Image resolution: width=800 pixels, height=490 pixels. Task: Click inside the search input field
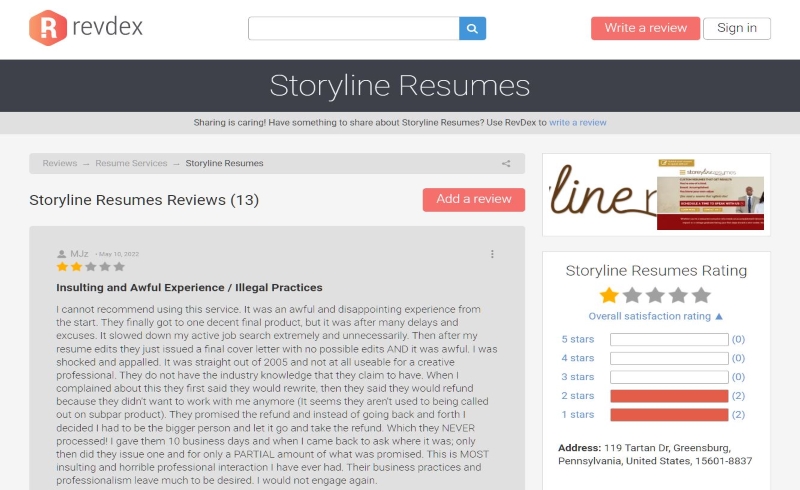pos(354,29)
